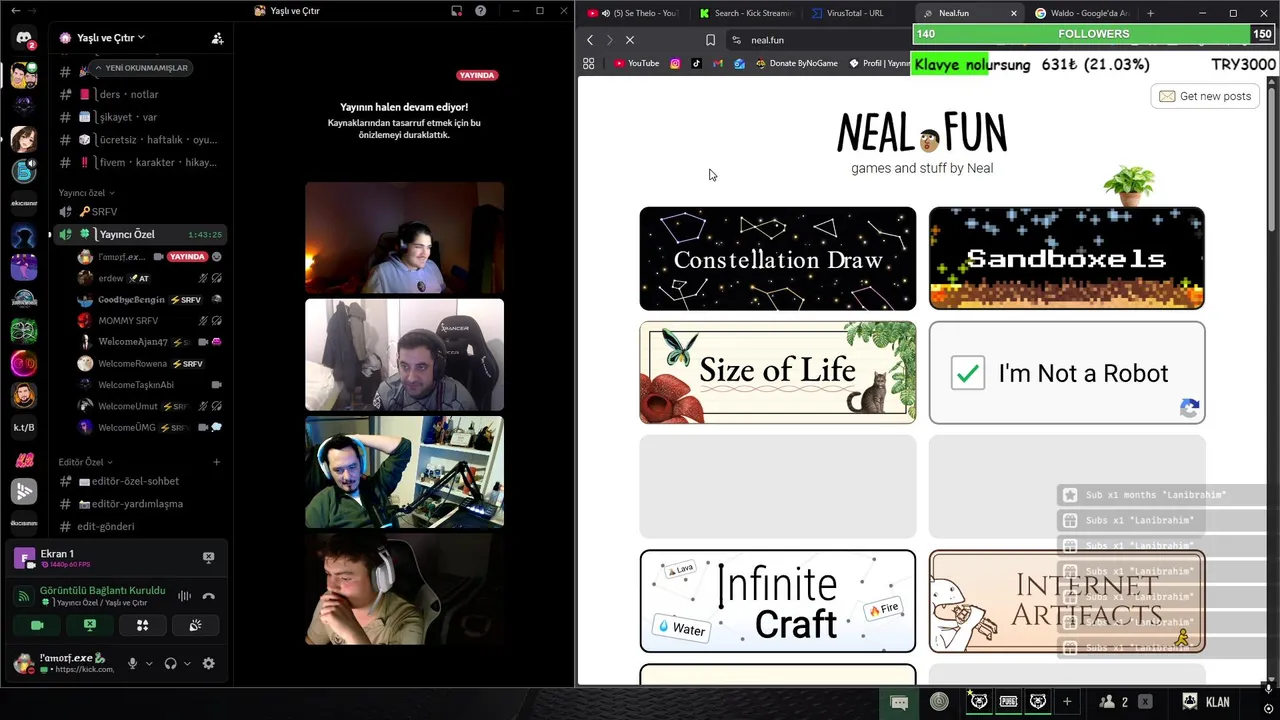Jump to Yeni Okunmamışlar unread messages
The image size is (1280, 720).
tap(140, 68)
